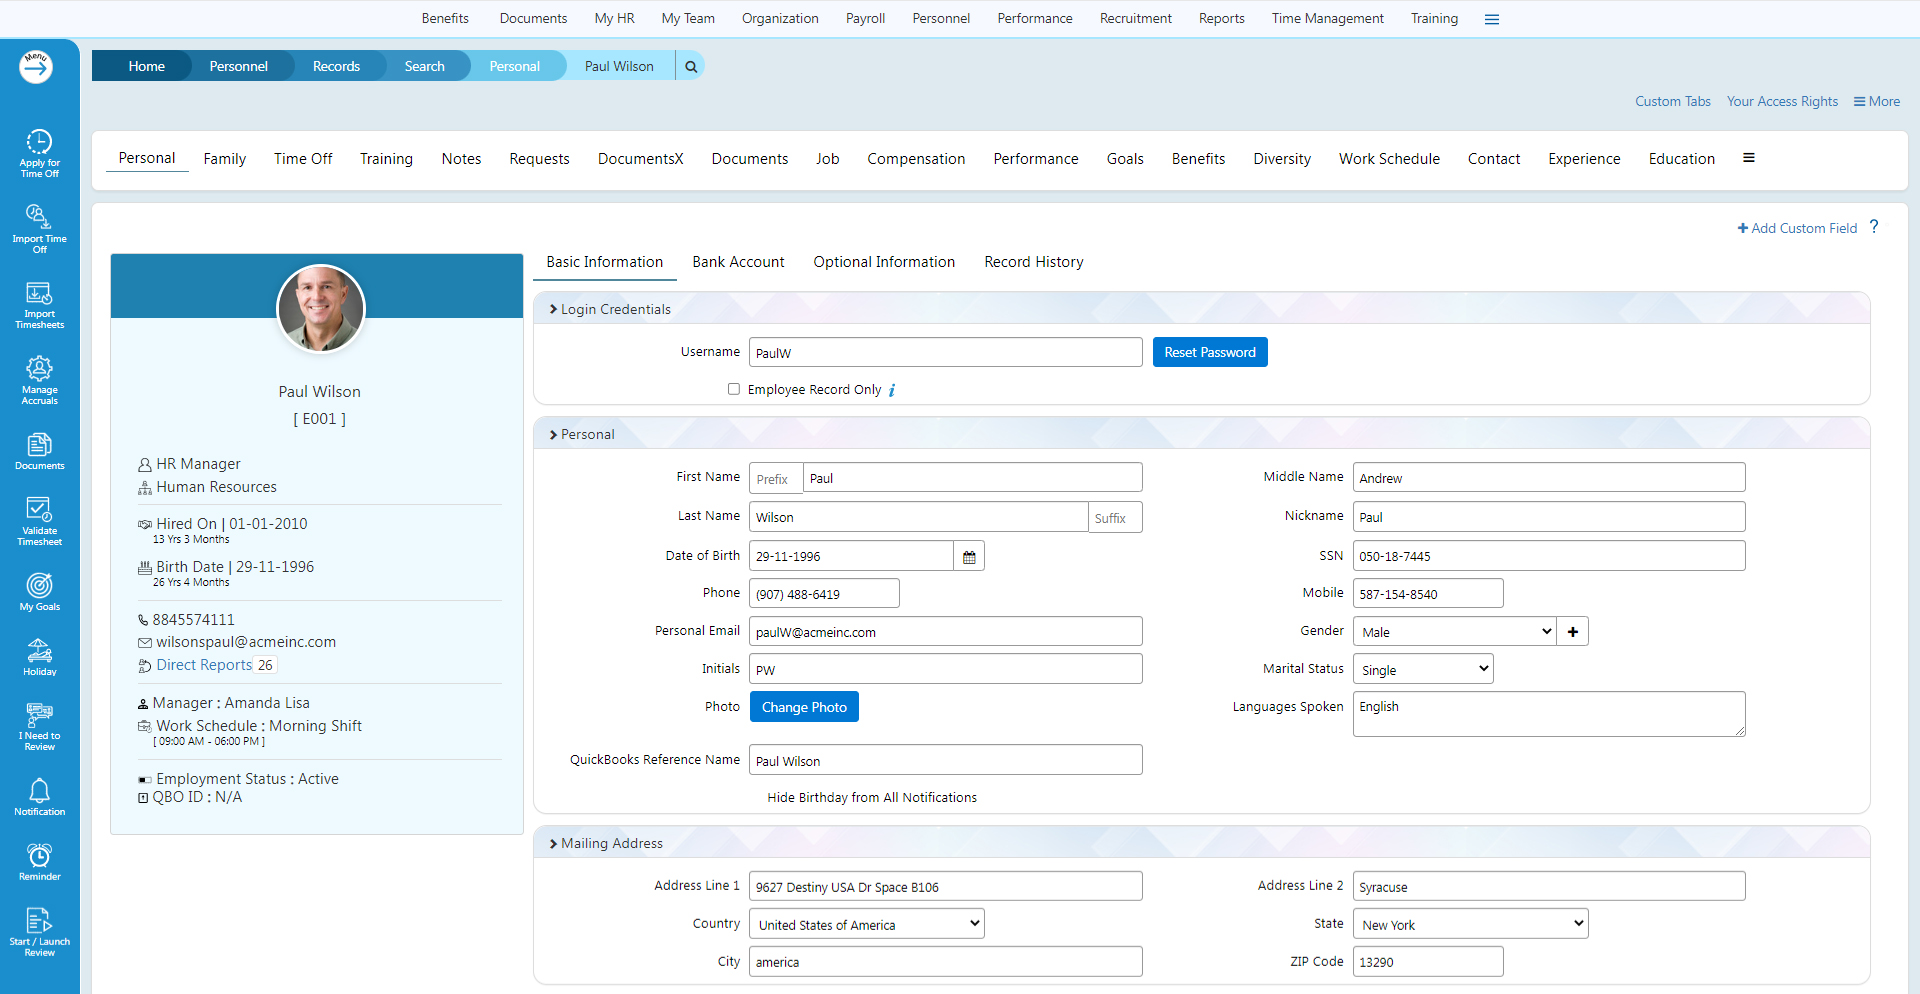Open Apply for Time Off sidebar icon

pos(39,153)
